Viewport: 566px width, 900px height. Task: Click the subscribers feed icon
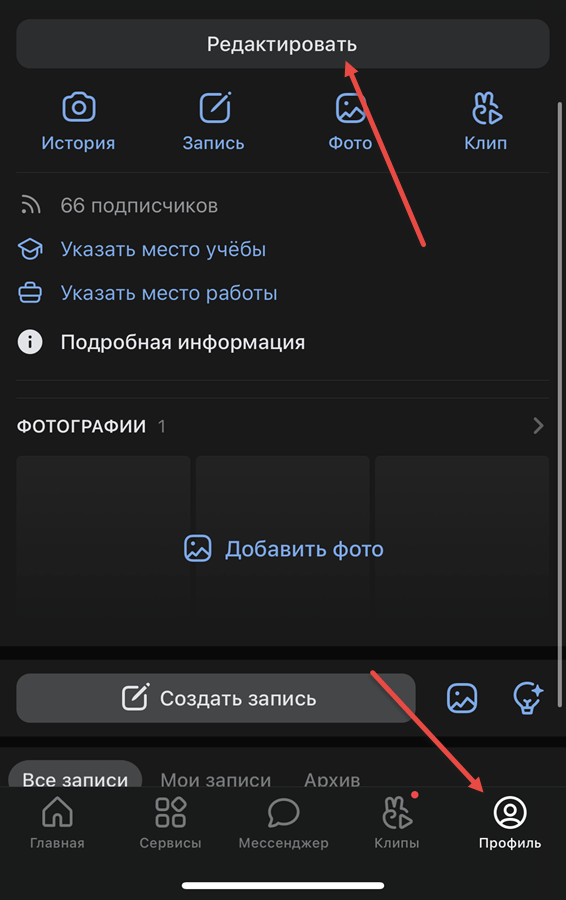click(30, 205)
